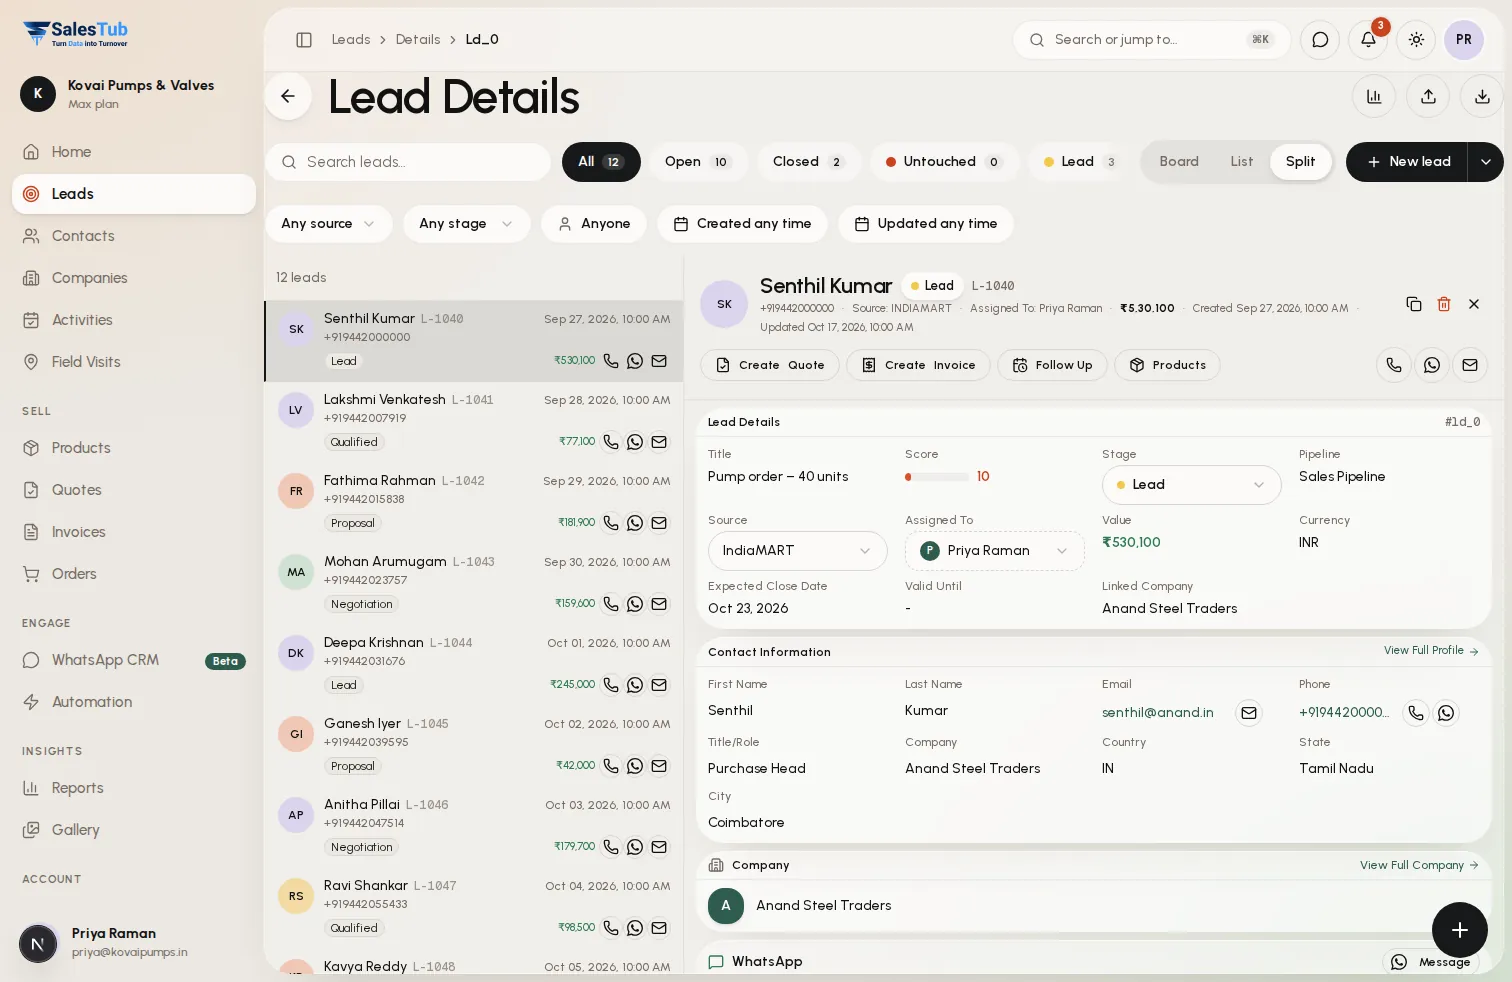This screenshot has width=1512, height=982.
Task: Filter leads by Closed 2
Action: 808,162
